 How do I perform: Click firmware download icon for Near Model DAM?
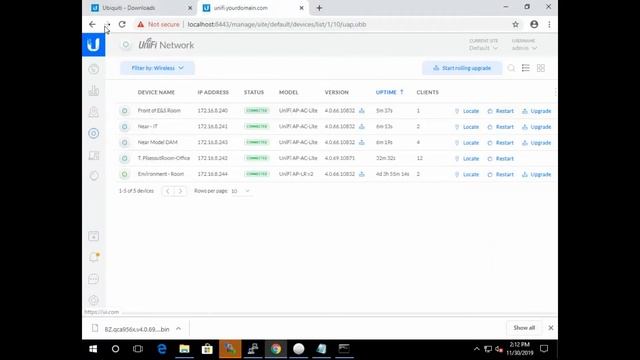(362, 142)
